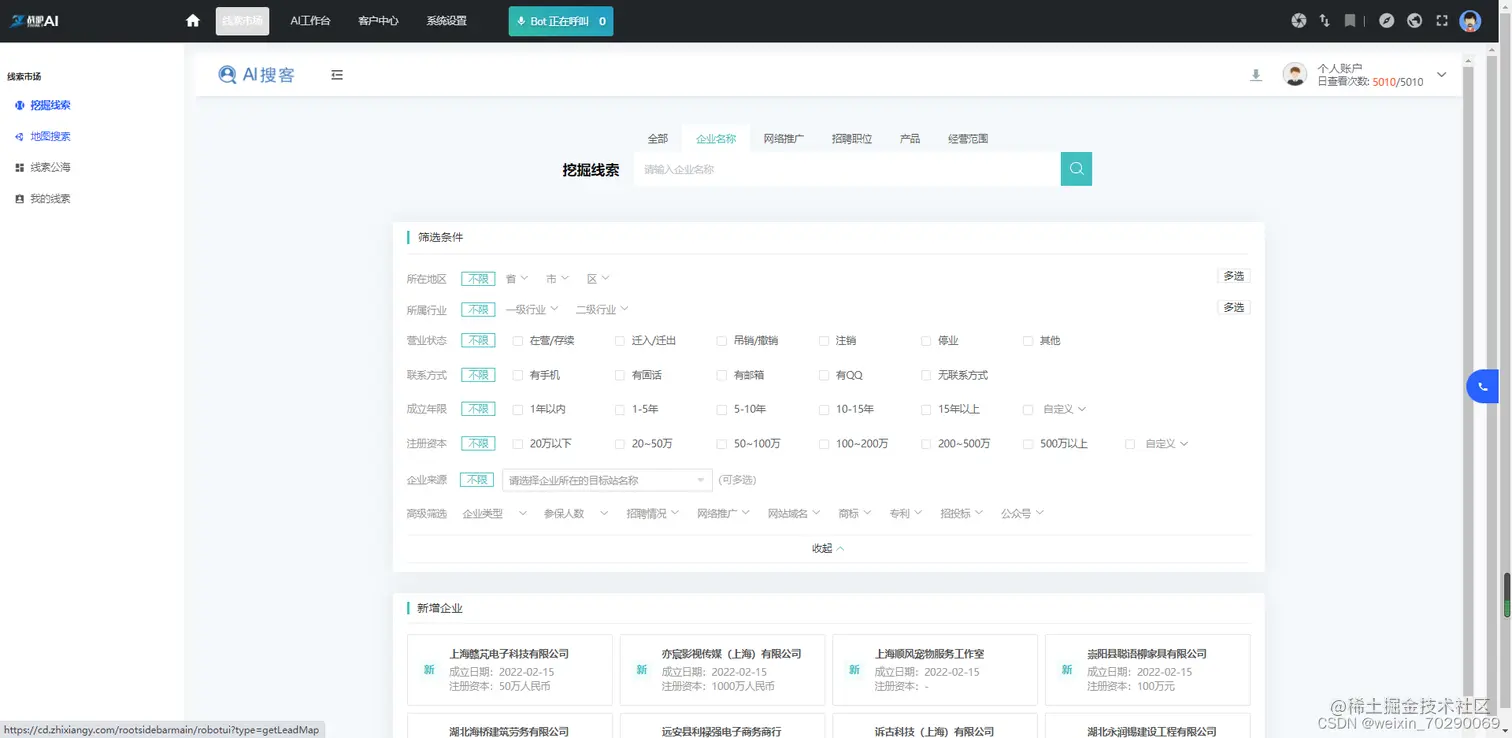Enable the 无联系方式 checkbox
Image resolution: width=1512 pixels, height=738 pixels.
point(926,375)
